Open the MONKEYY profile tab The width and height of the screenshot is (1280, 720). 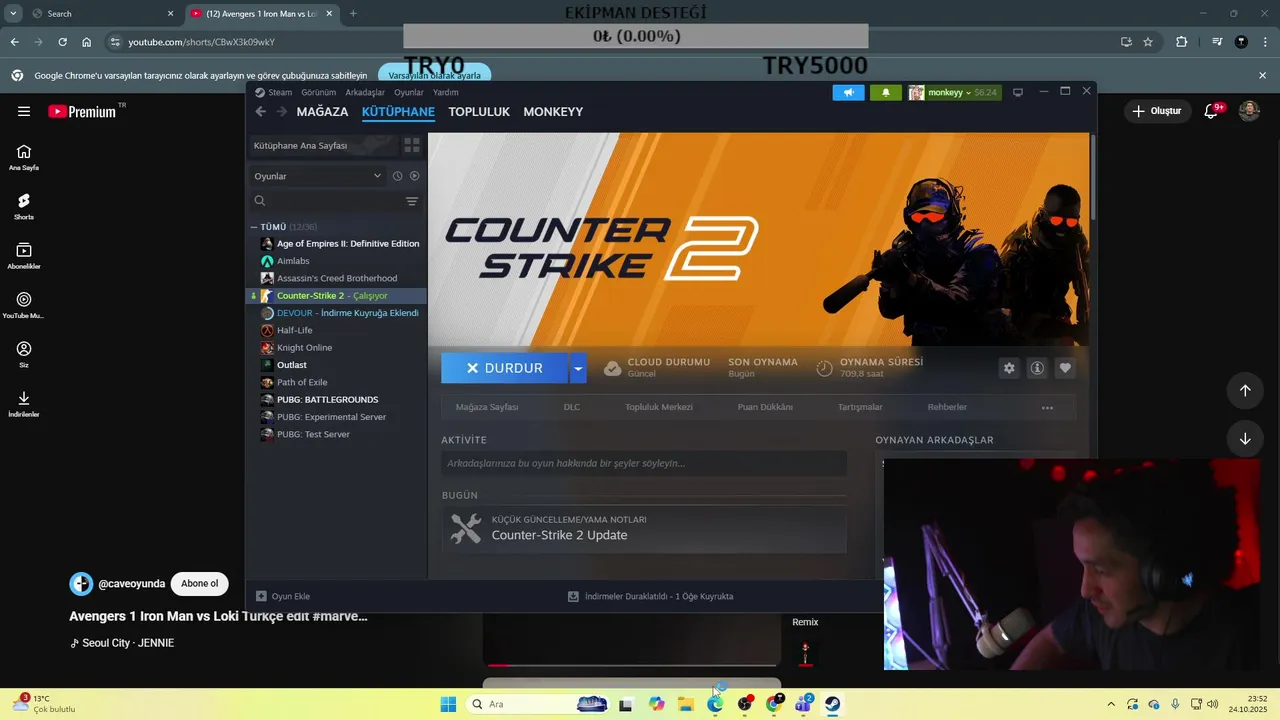pos(553,112)
